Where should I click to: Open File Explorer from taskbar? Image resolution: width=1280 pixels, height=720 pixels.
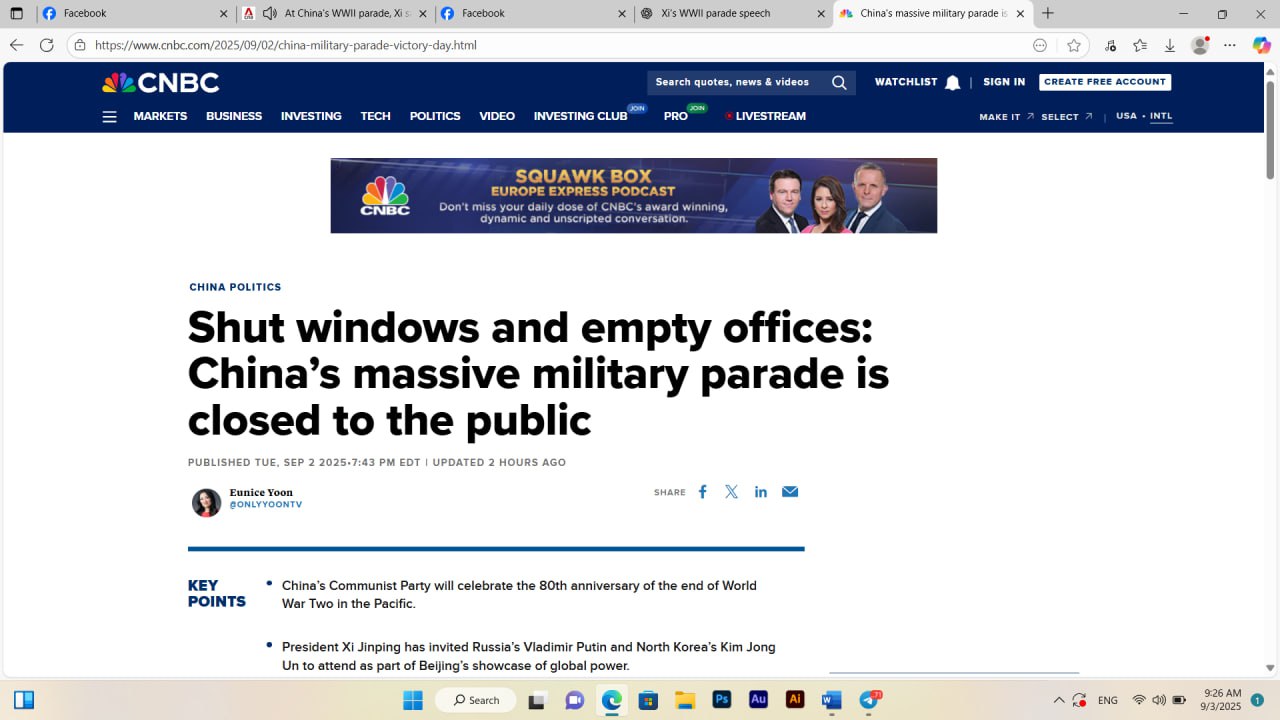click(x=684, y=700)
